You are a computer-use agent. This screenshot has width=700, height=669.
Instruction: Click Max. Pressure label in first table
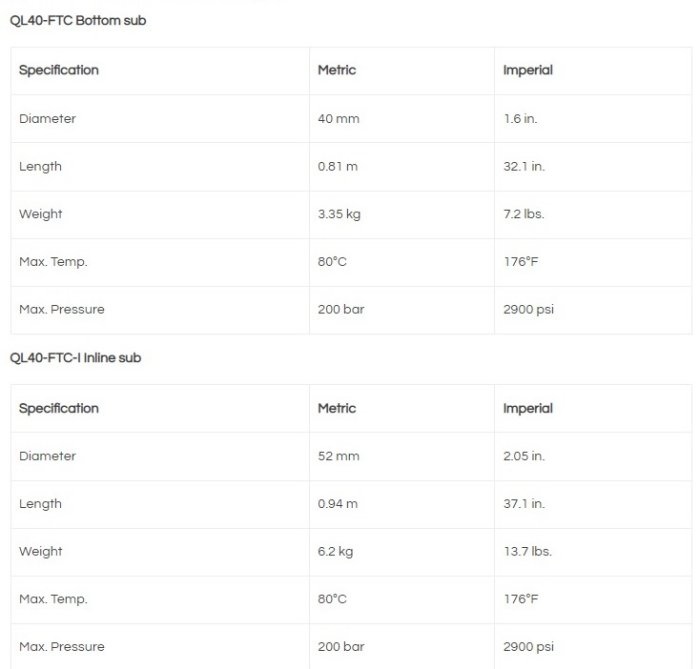coord(61,310)
